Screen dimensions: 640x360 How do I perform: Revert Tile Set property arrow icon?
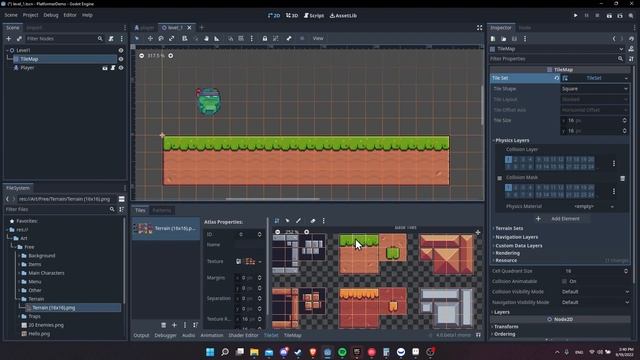point(557,78)
